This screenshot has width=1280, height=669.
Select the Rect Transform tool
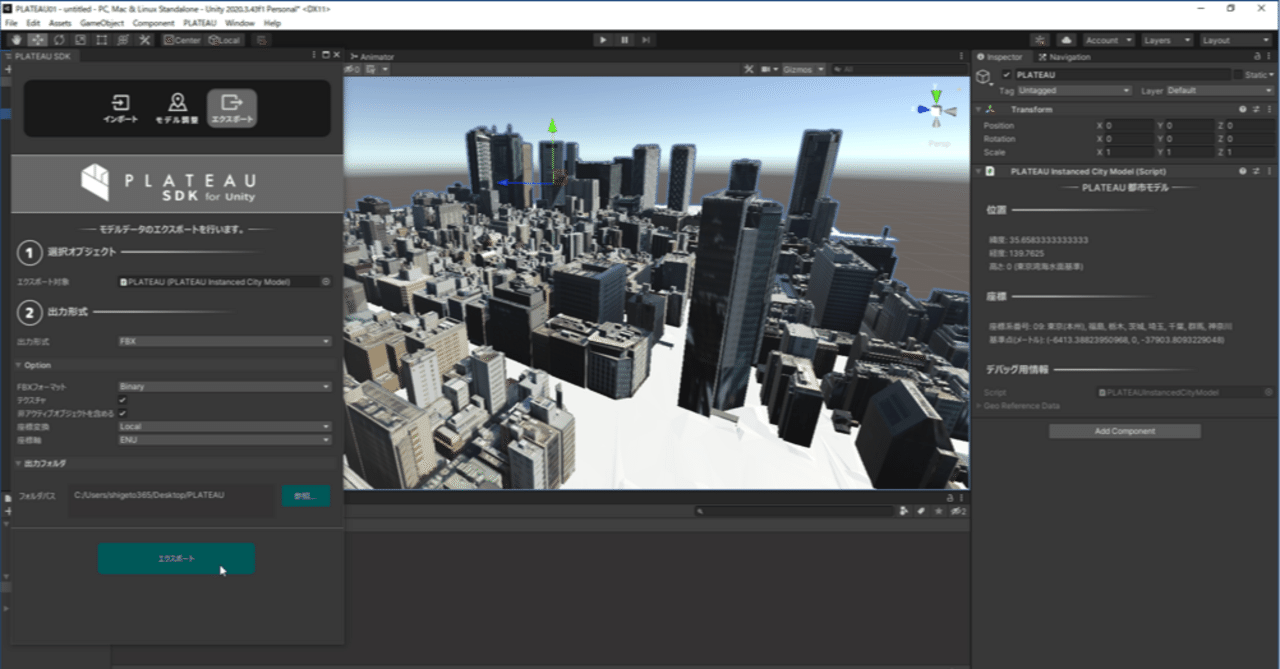point(103,39)
